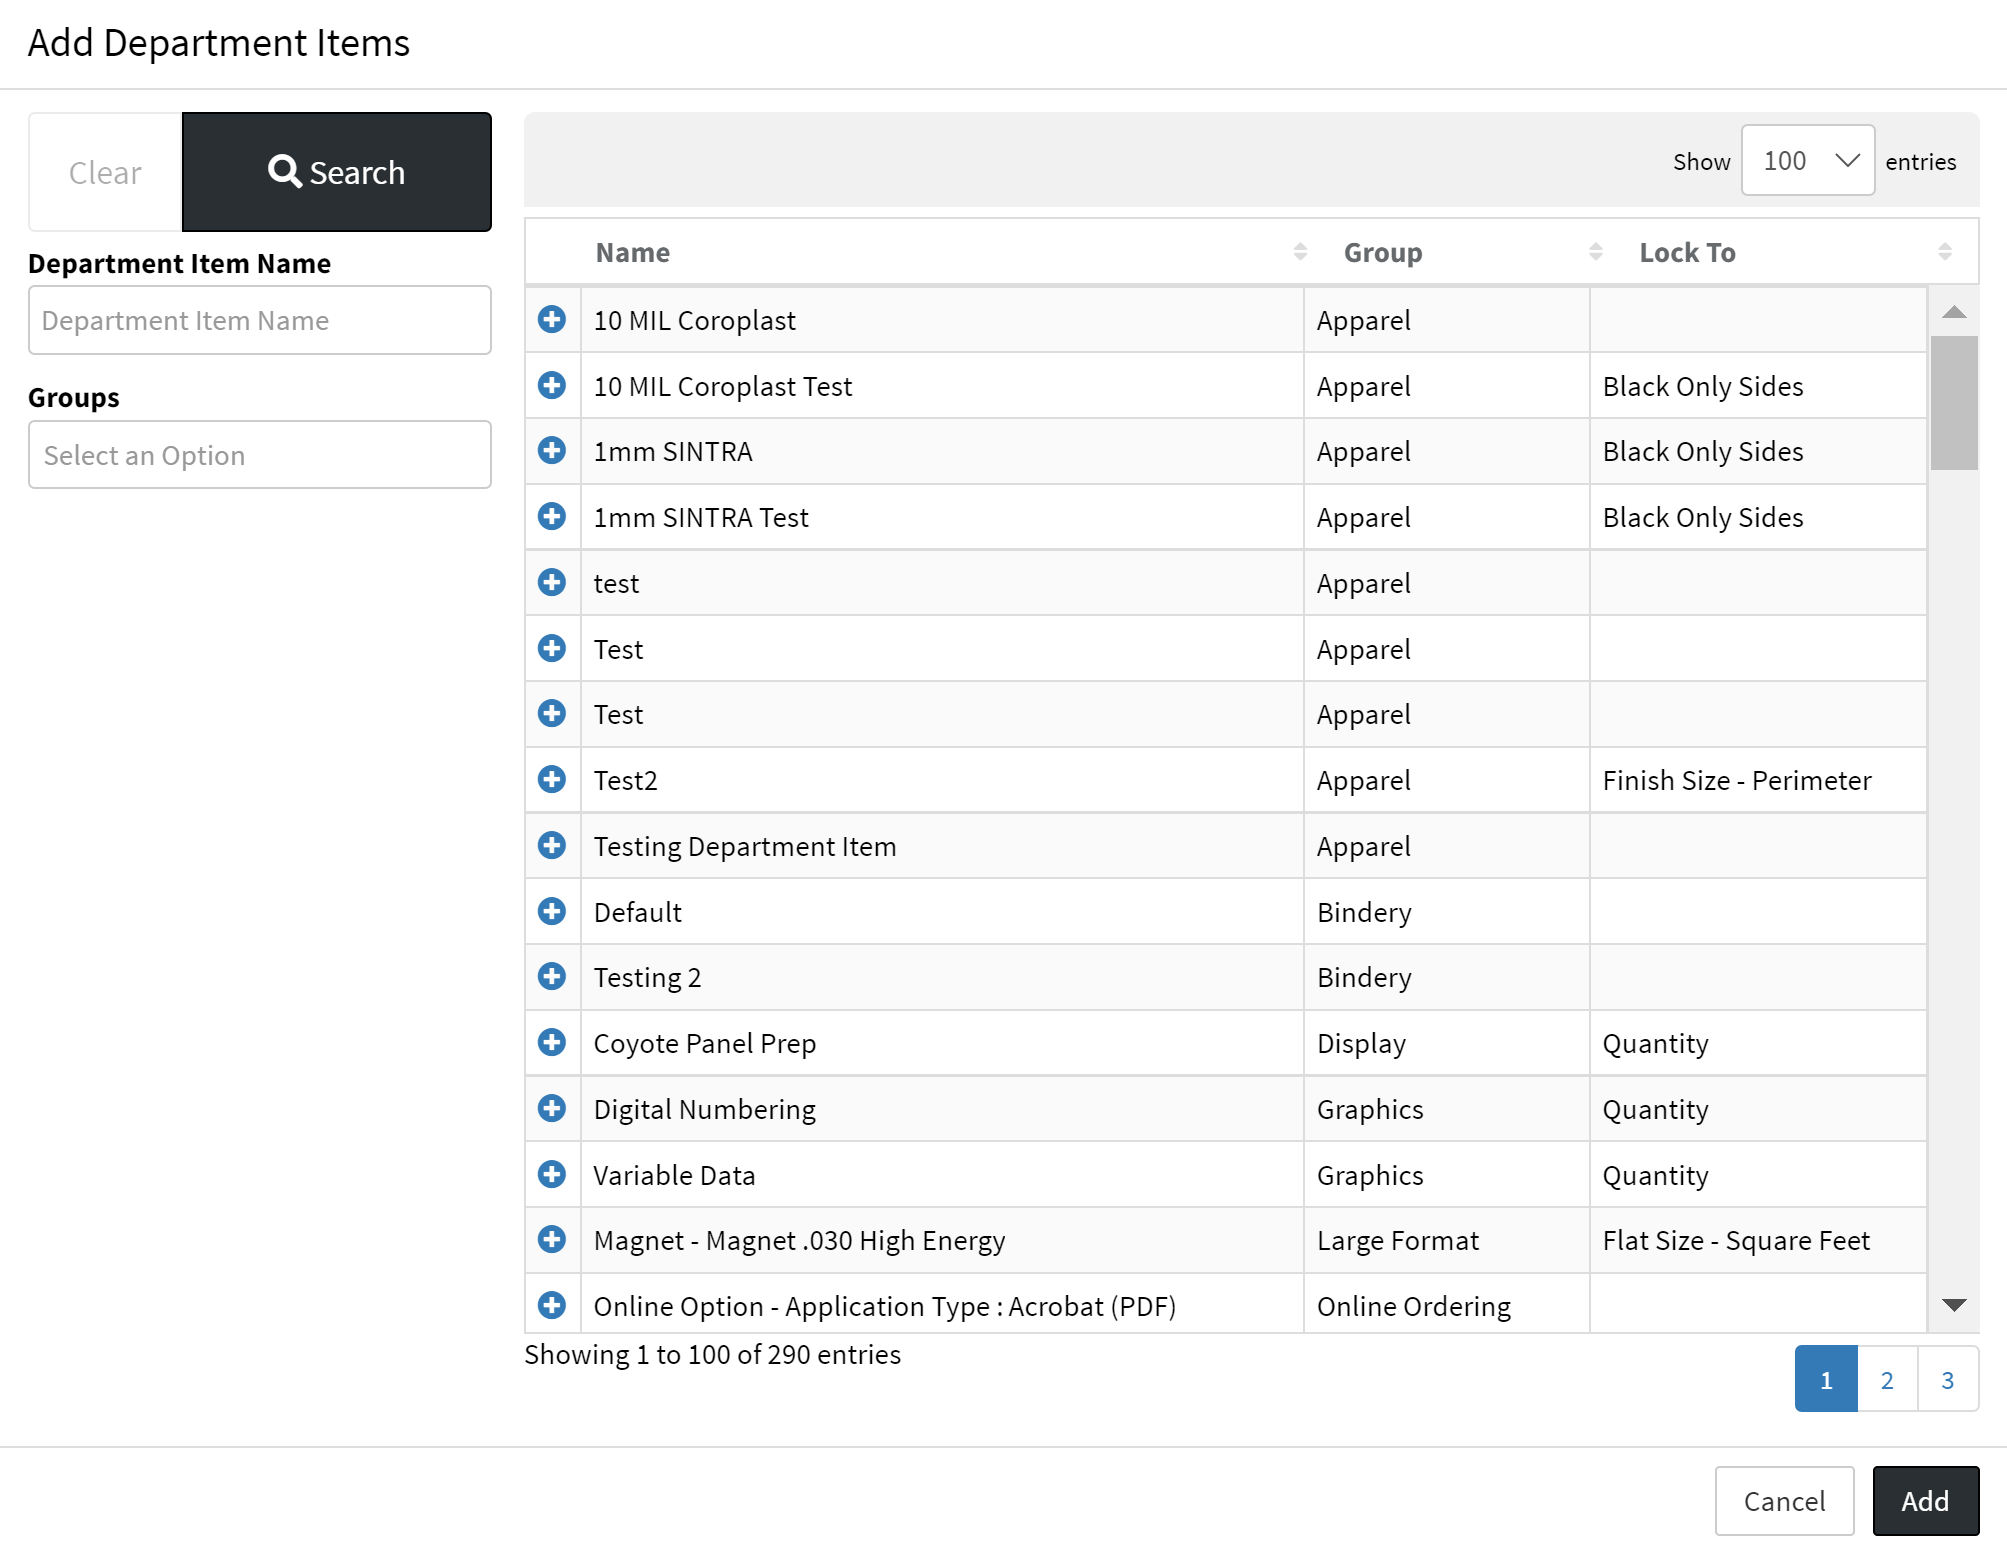Add Testing Department Item with plus icon
This screenshot has width=2007, height=1548.
(x=551, y=846)
